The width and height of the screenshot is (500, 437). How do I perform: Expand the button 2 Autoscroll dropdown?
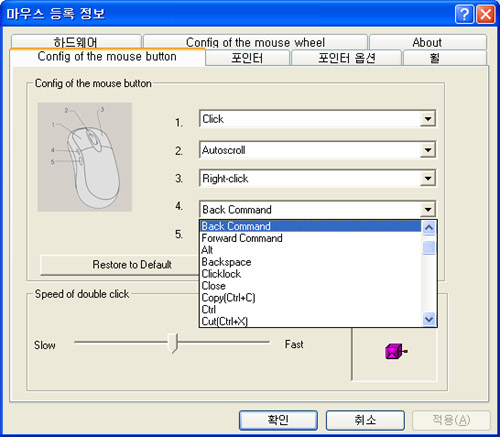pos(428,150)
